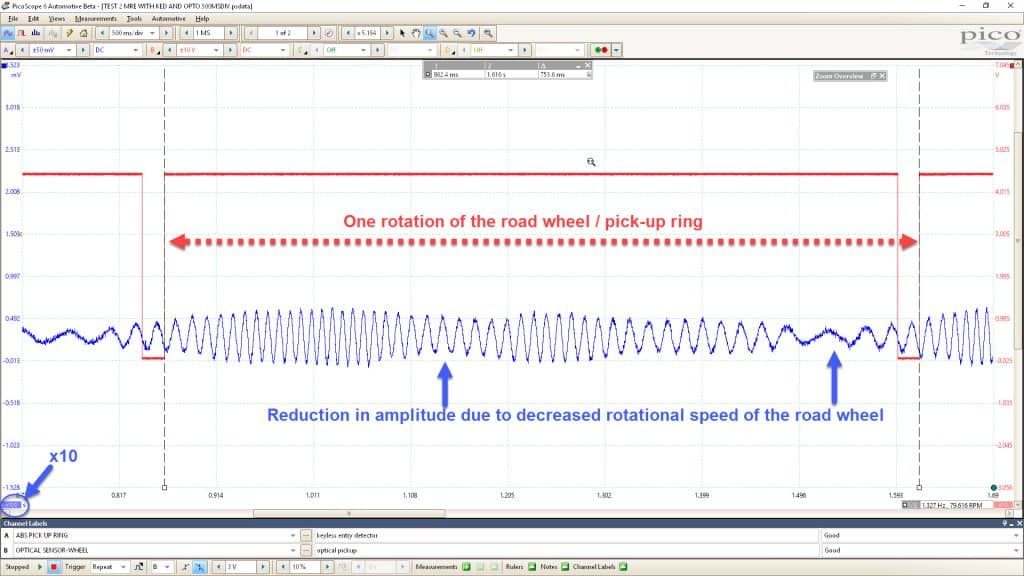Open the File menu
Screen dimensions: 1024x576
click(x=13, y=19)
